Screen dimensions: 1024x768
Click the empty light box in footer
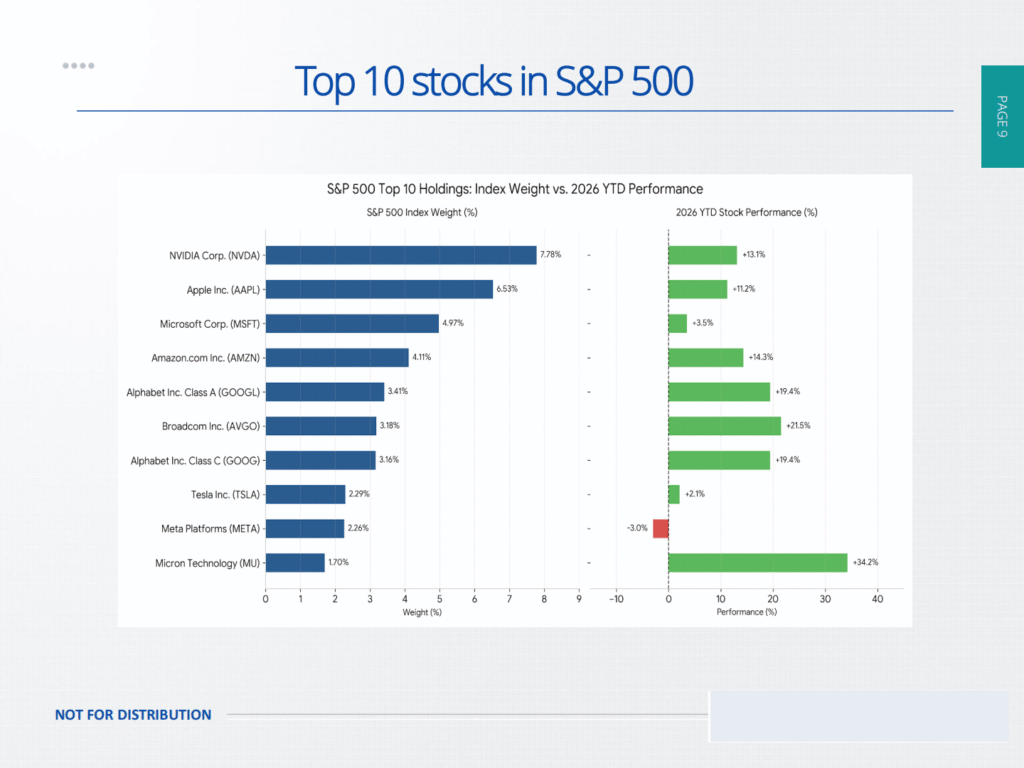coord(859,716)
